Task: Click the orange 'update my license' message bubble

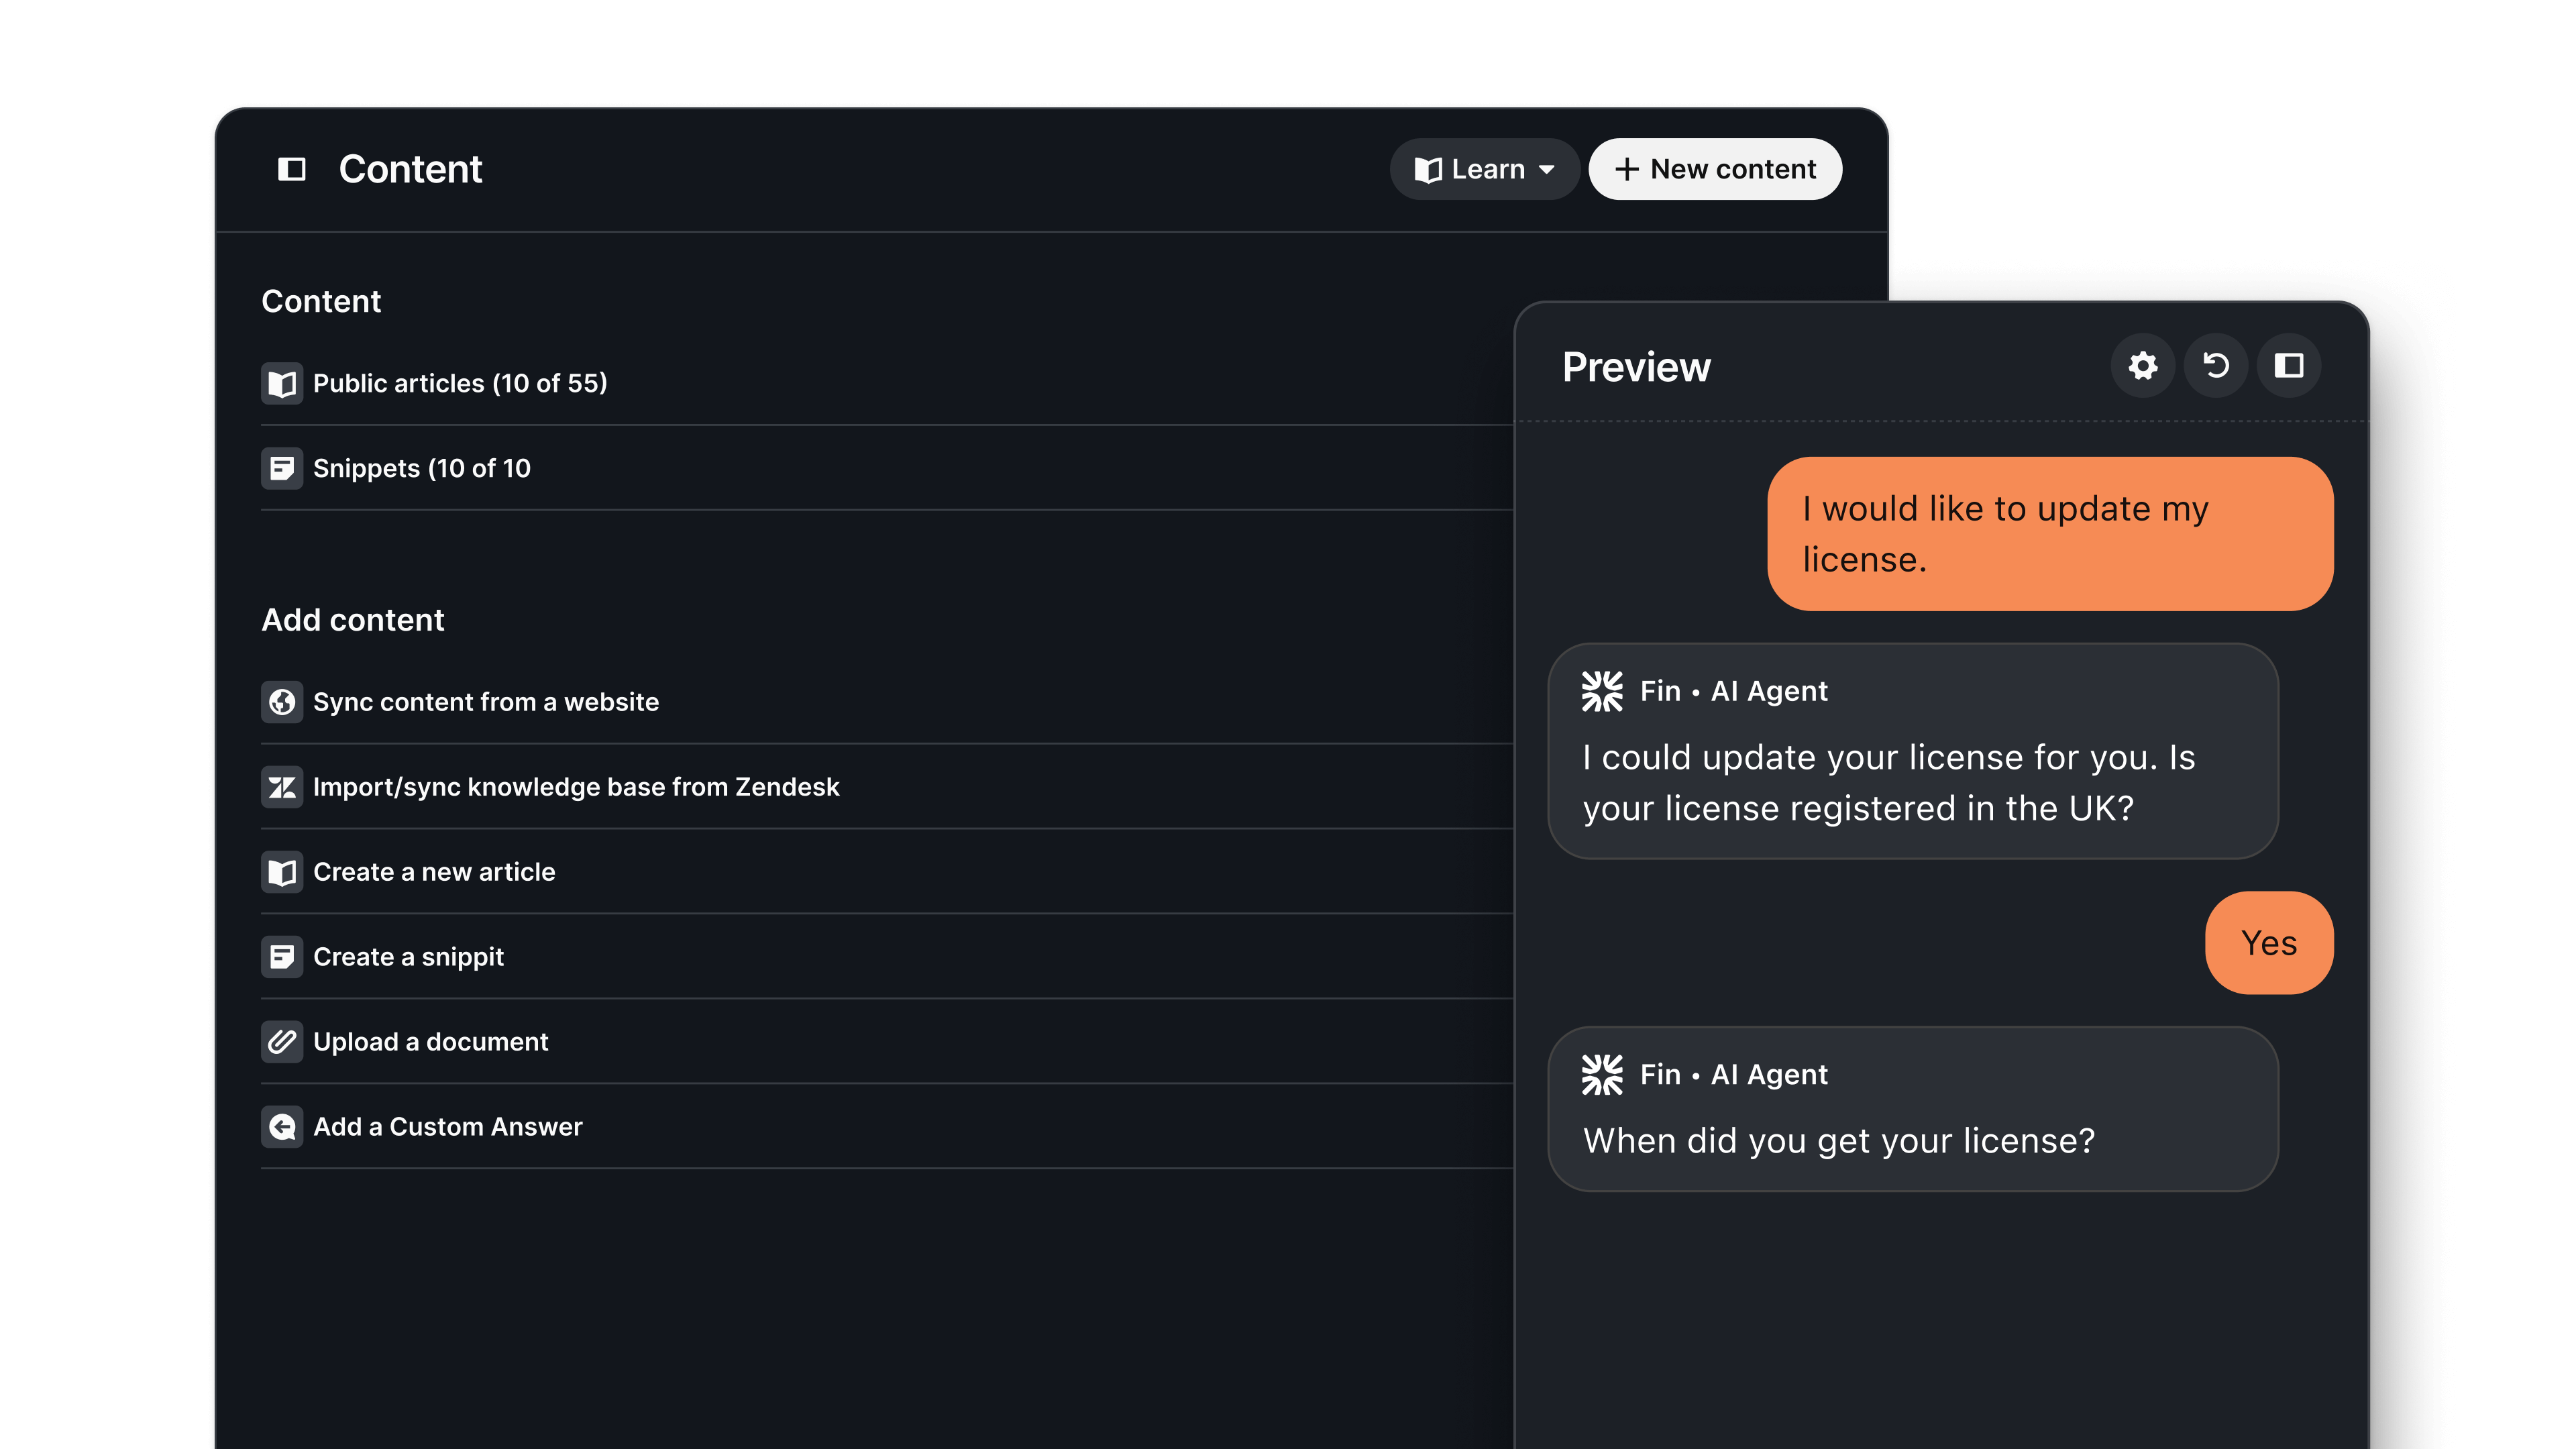Action: coord(2049,534)
